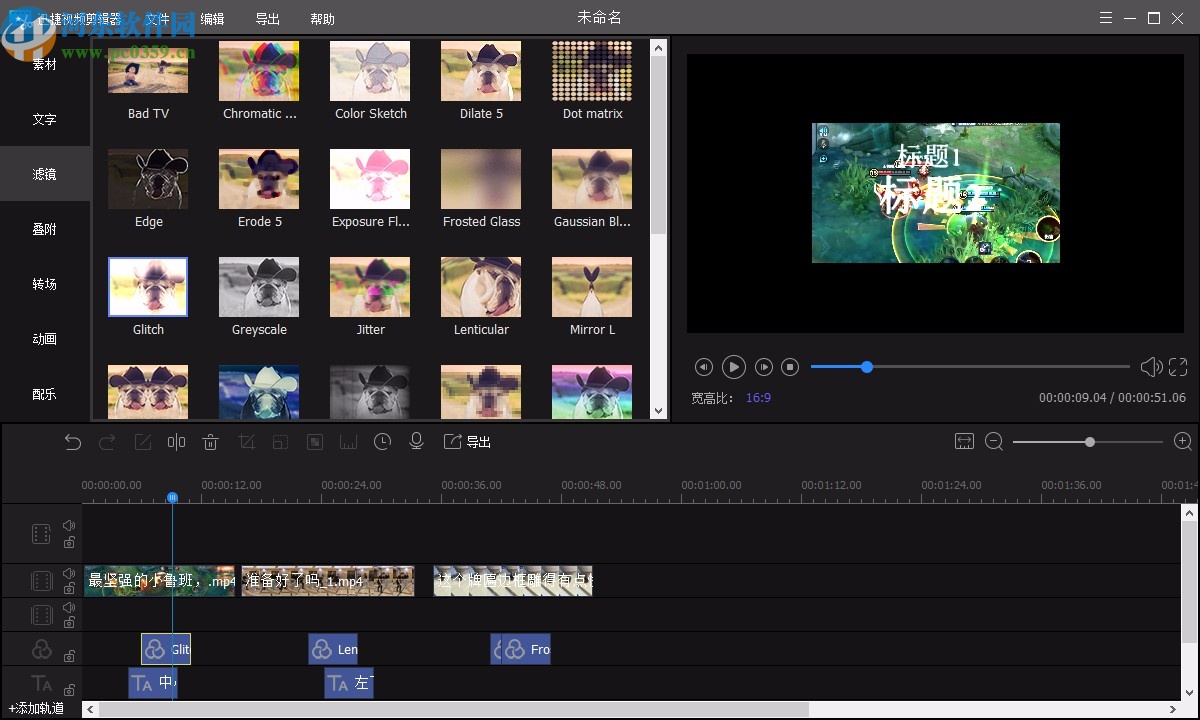Toggle lock on the text track

pos(69,690)
